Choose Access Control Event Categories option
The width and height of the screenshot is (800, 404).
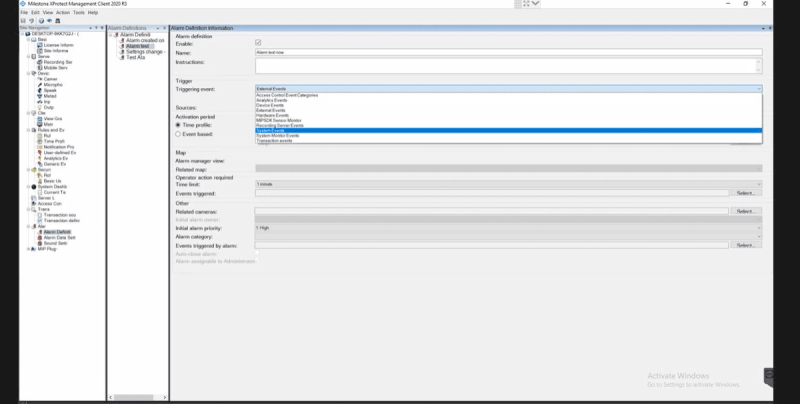pyautogui.click(x=509, y=95)
